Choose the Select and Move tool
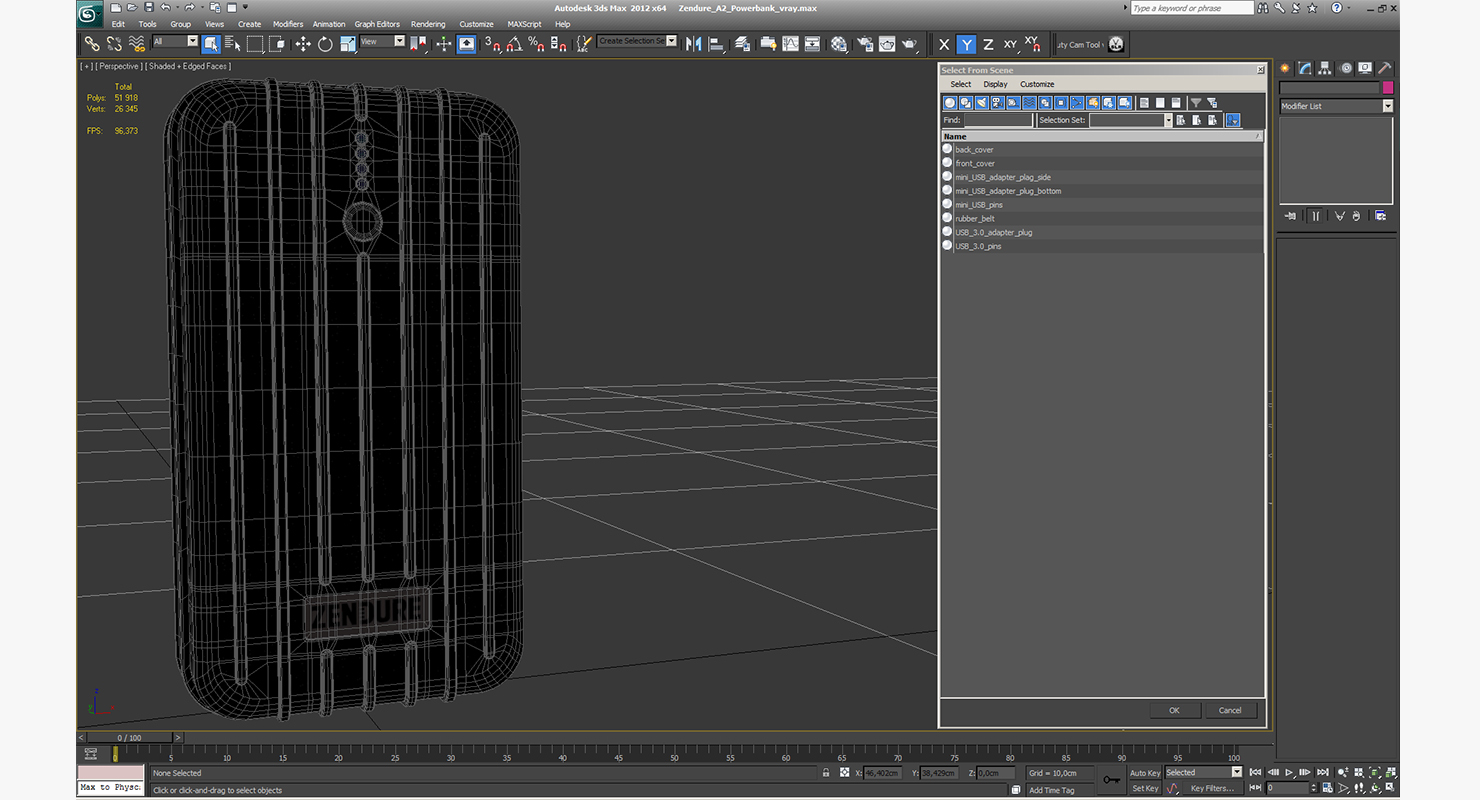The height and width of the screenshot is (800, 1480). point(303,44)
